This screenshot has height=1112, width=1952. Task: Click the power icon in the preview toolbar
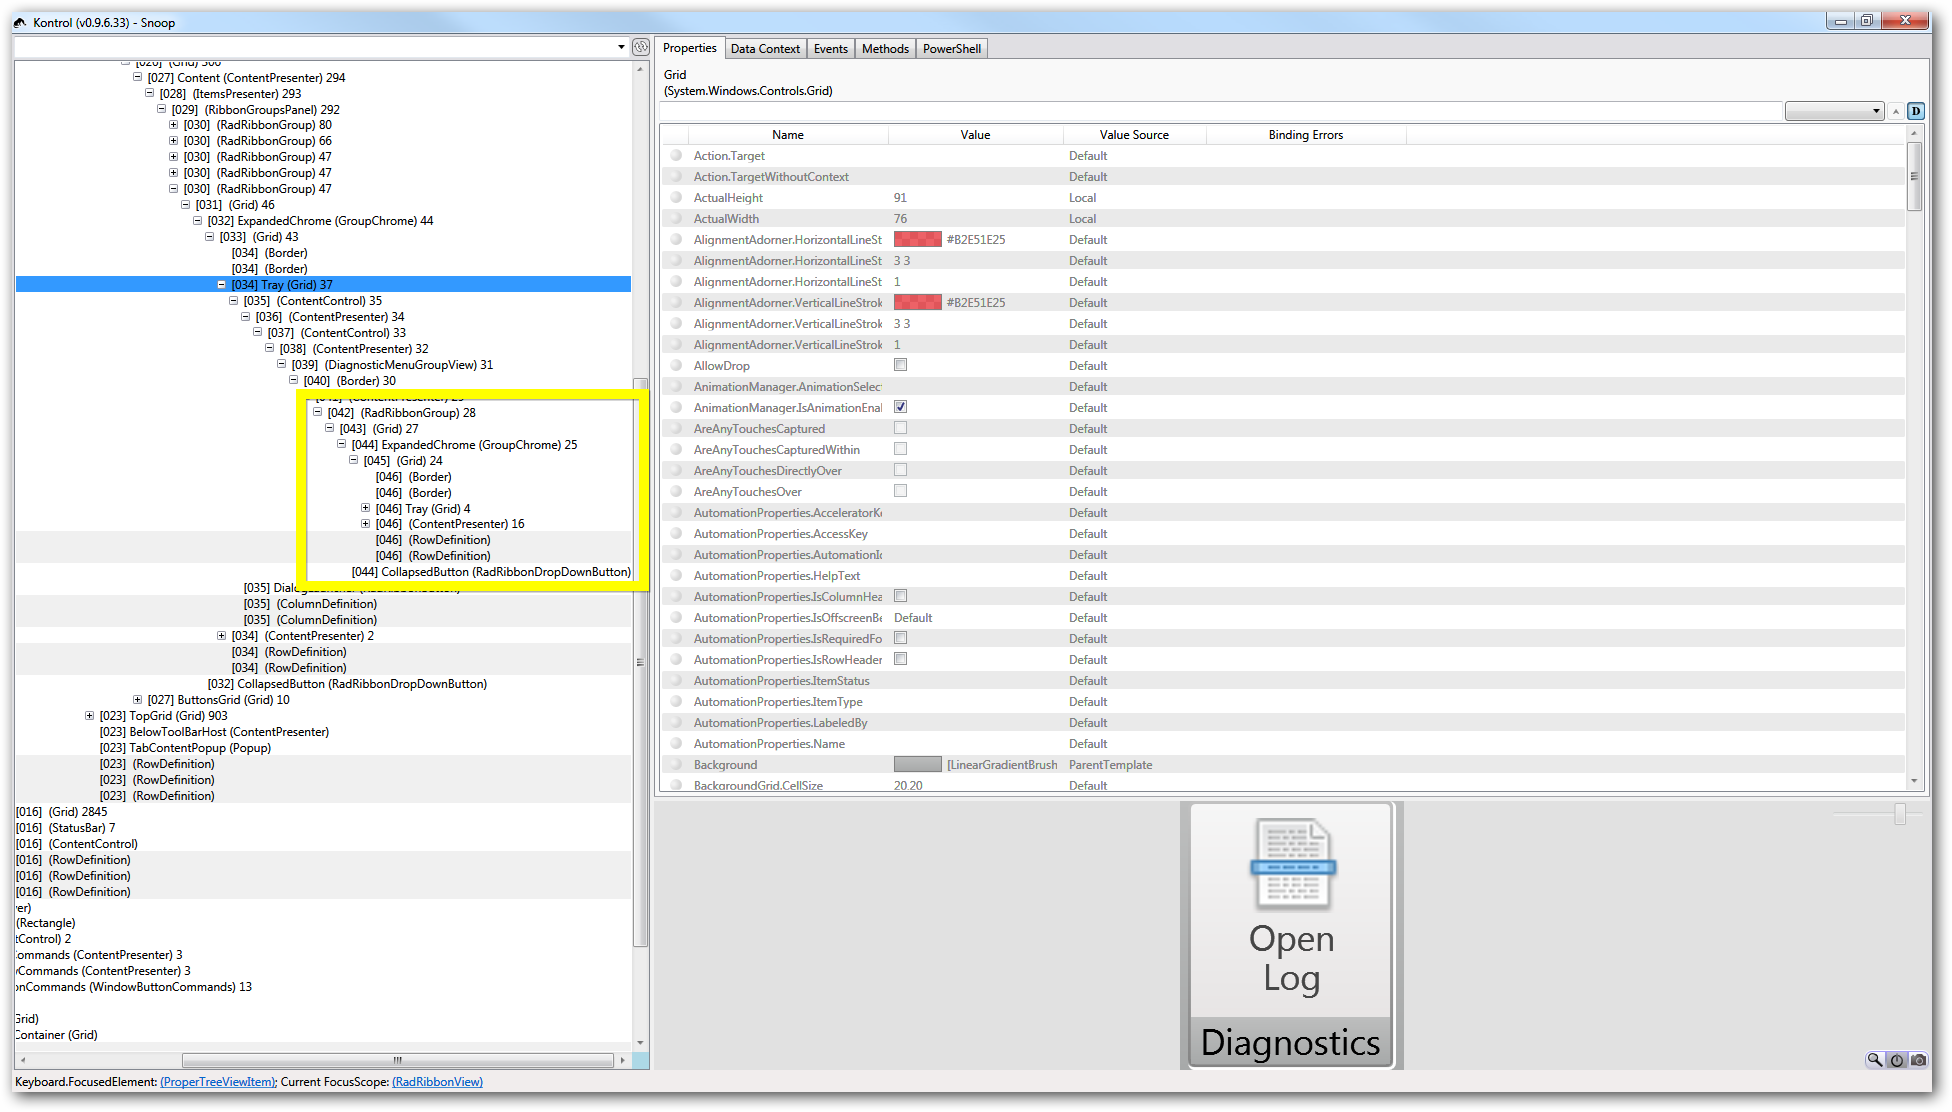tap(1896, 1060)
